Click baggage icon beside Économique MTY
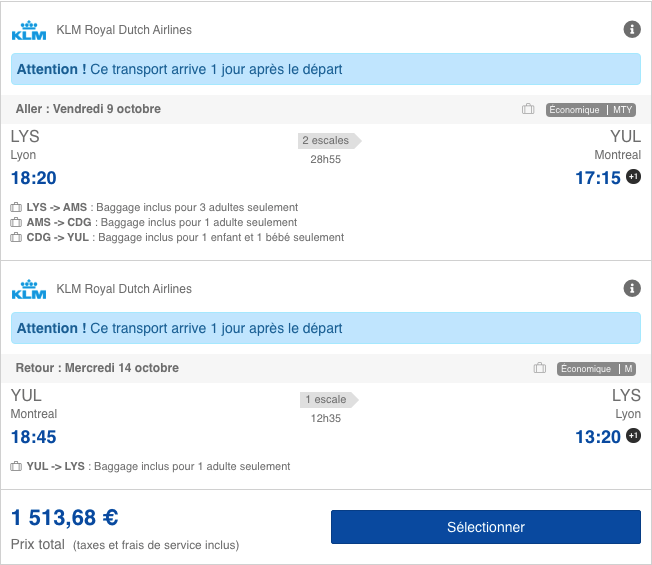Viewport: 652px width, 565px height. 528,109
